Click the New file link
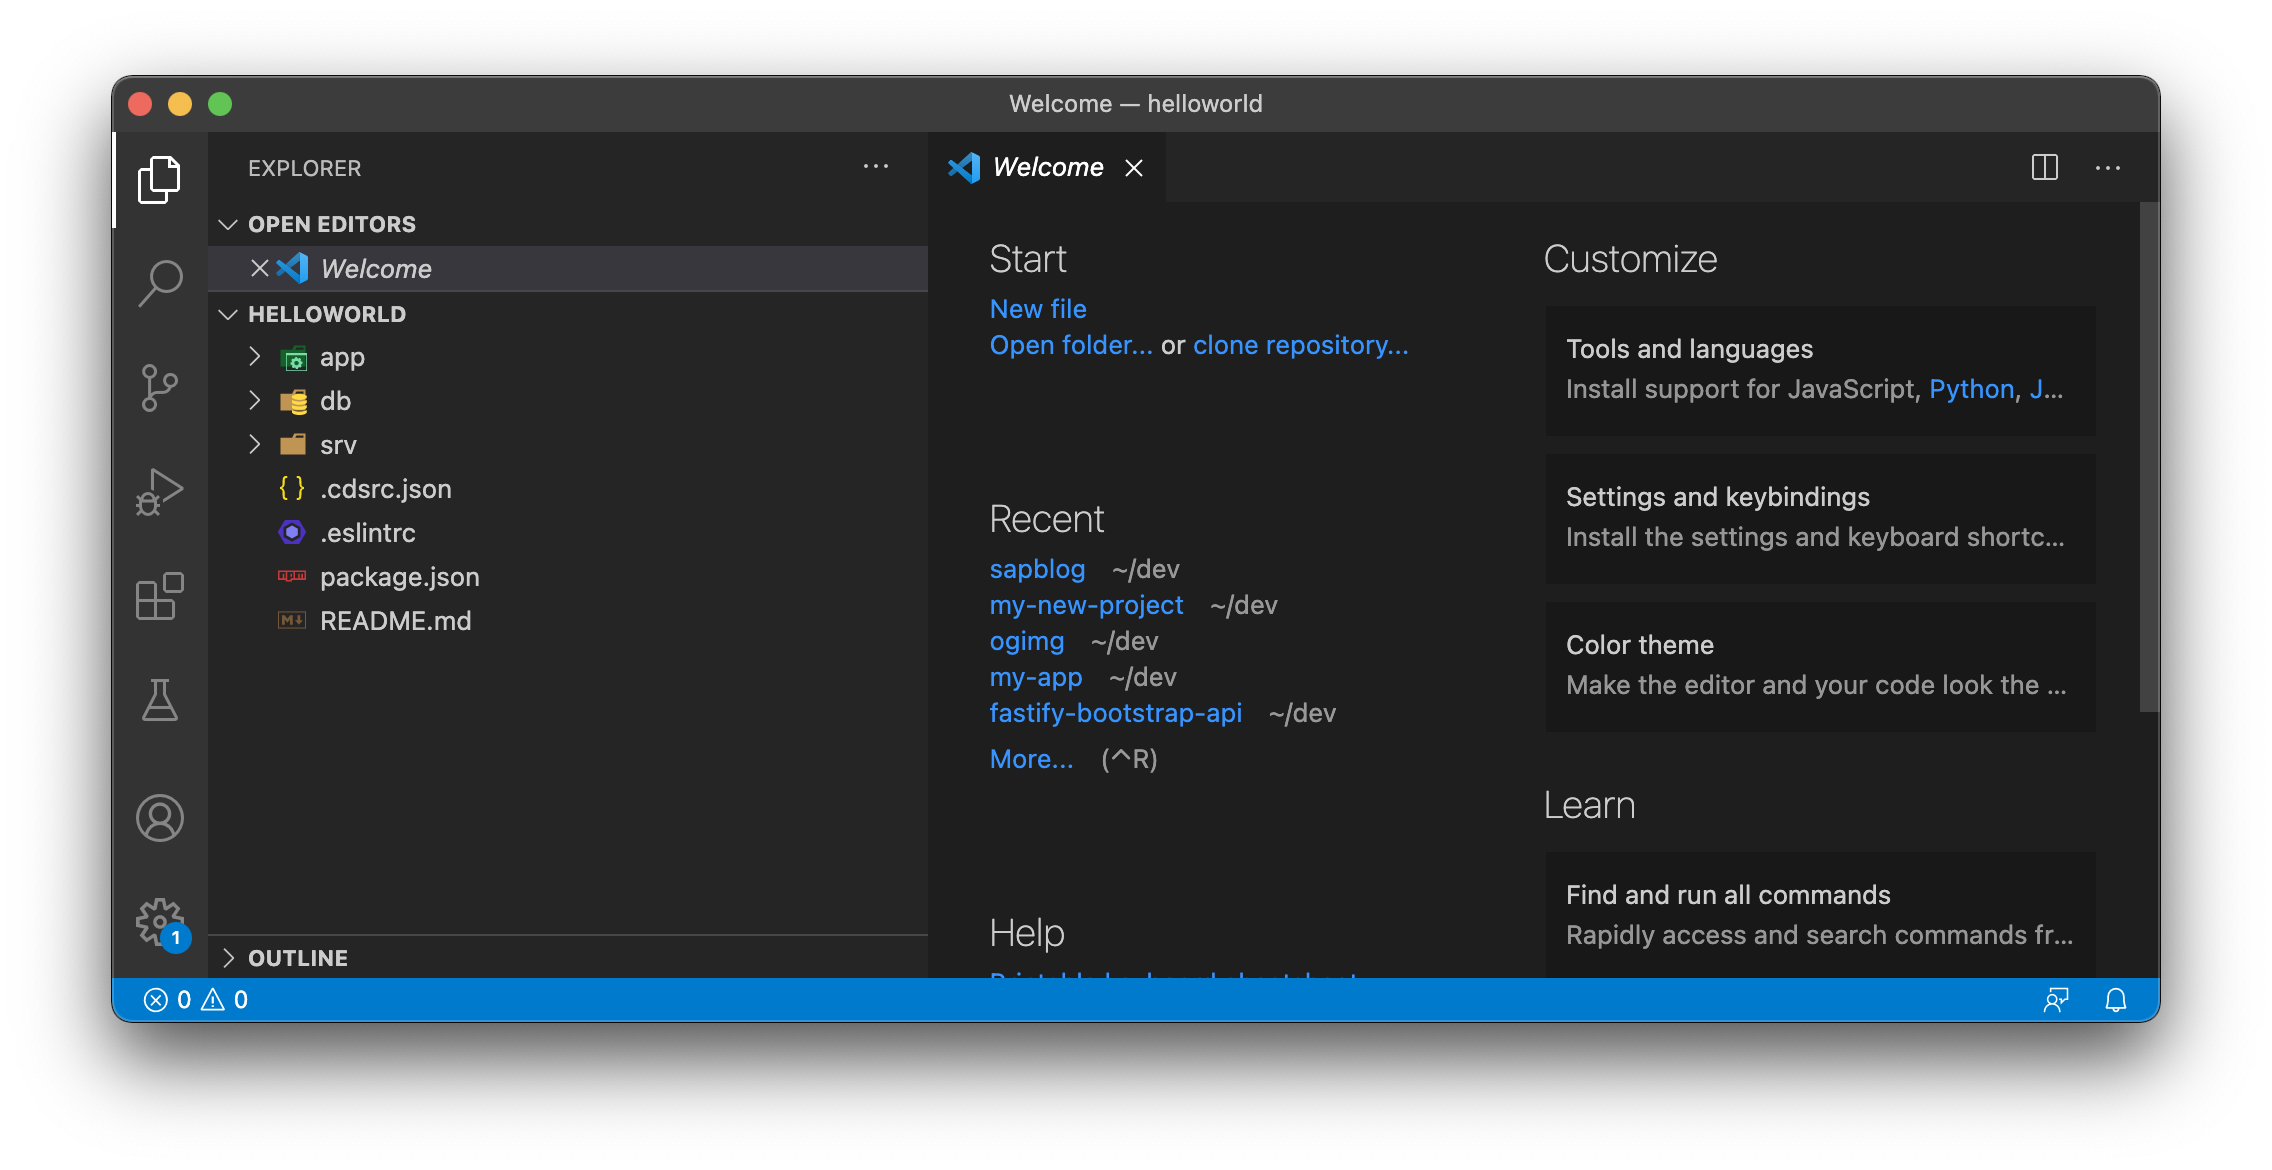 coord(1038,309)
